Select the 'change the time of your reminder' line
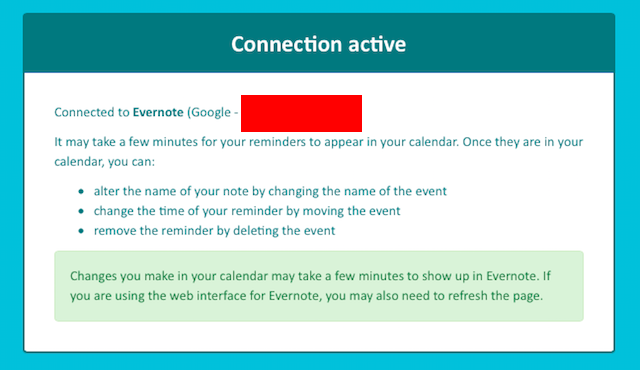Image resolution: width=640 pixels, height=370 pixels. (247, 211)
